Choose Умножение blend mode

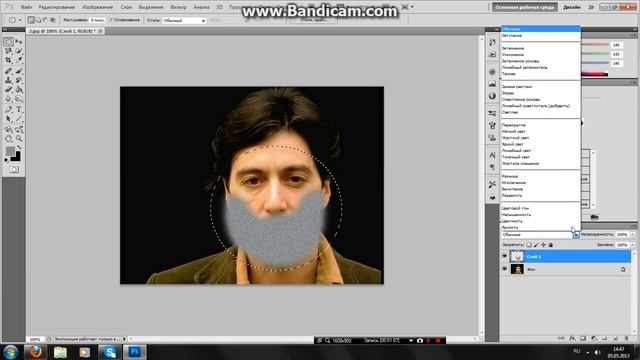pyautogui.click(x=513, y=55)
